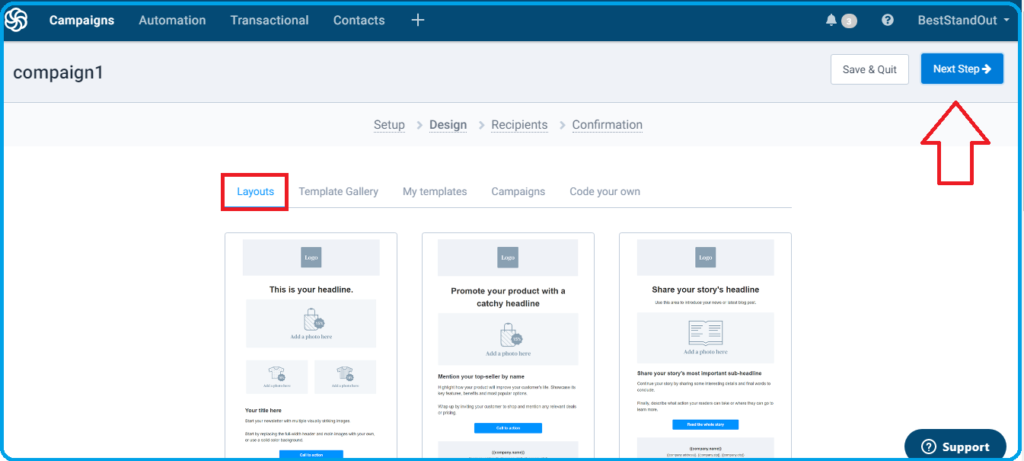Click the Next Step button
This screenshot has height=461, width=1024.
(x=962, y=69)
